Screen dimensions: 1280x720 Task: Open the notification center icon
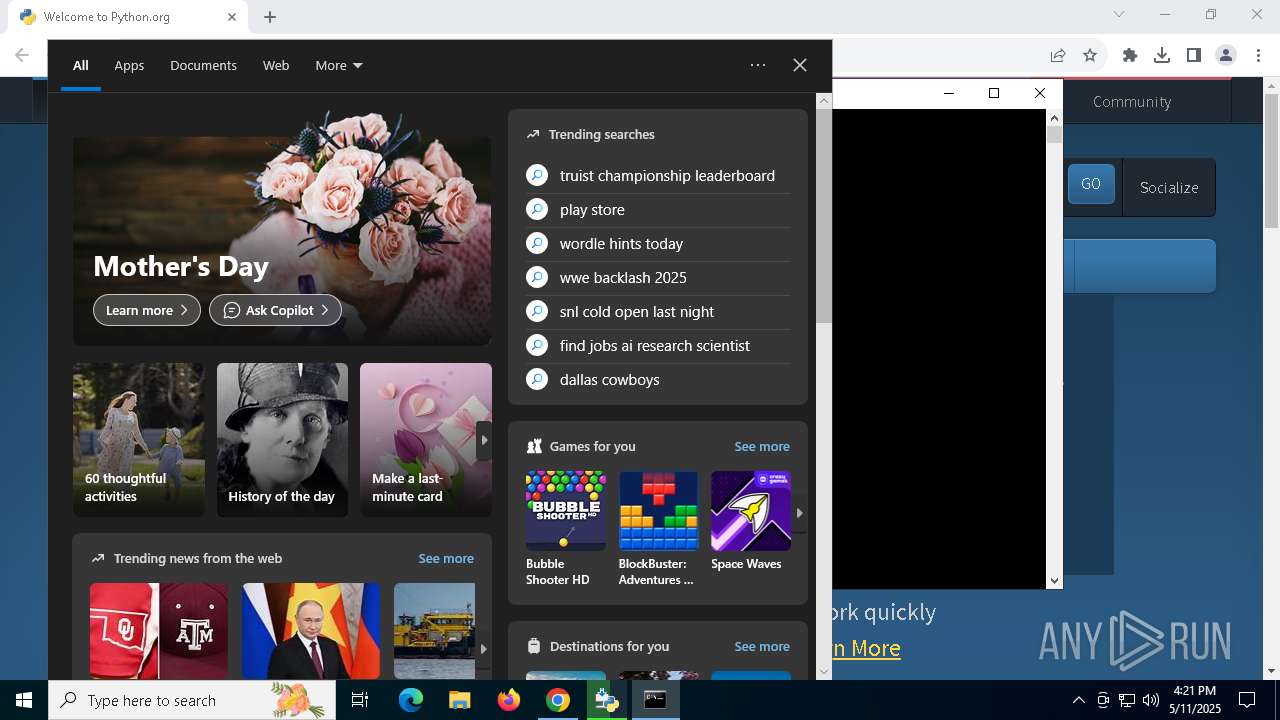1247,701
